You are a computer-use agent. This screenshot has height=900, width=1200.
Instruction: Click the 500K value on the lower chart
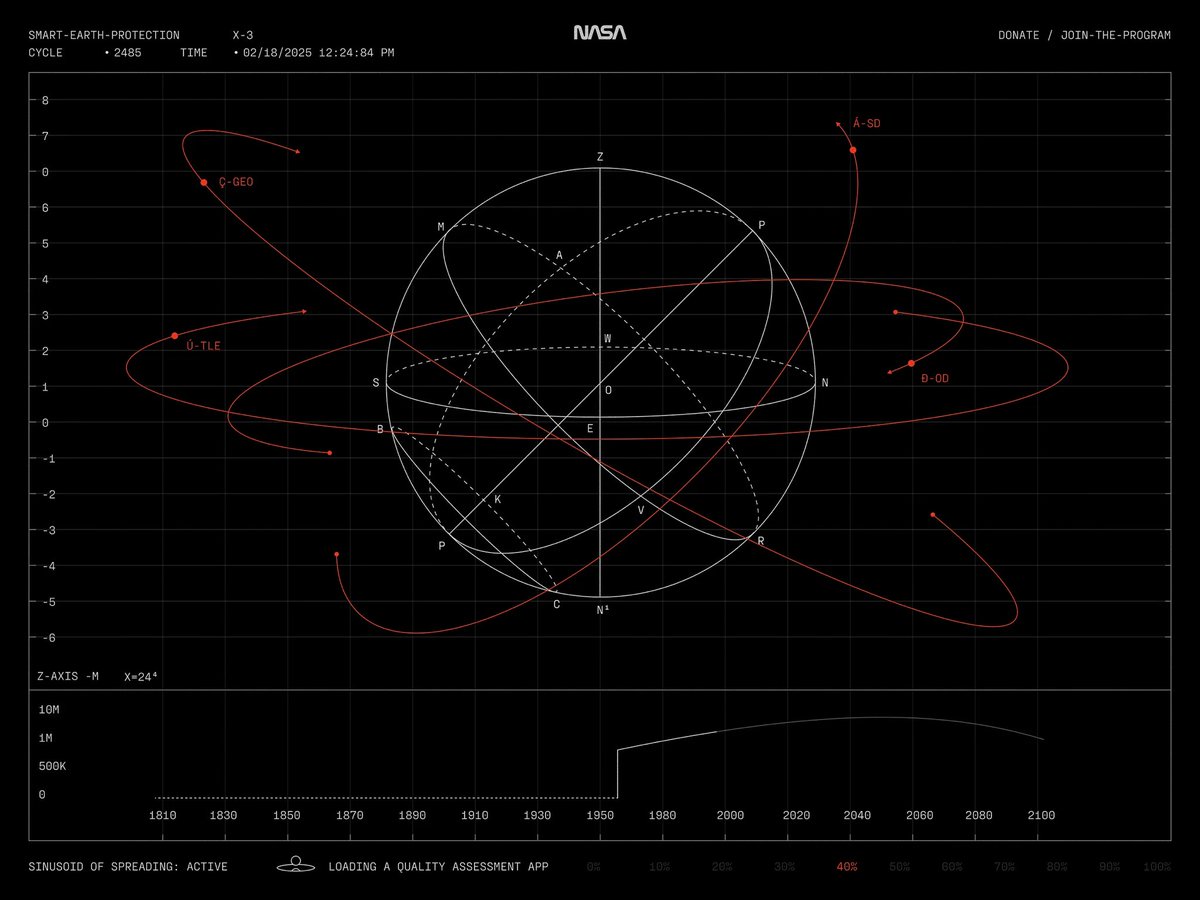(52, 766)
